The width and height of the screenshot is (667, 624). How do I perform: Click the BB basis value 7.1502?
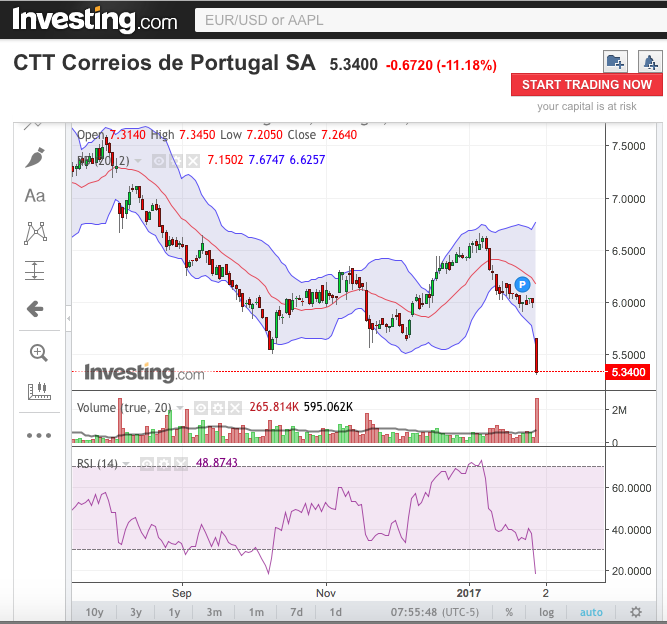click(225, 160)
